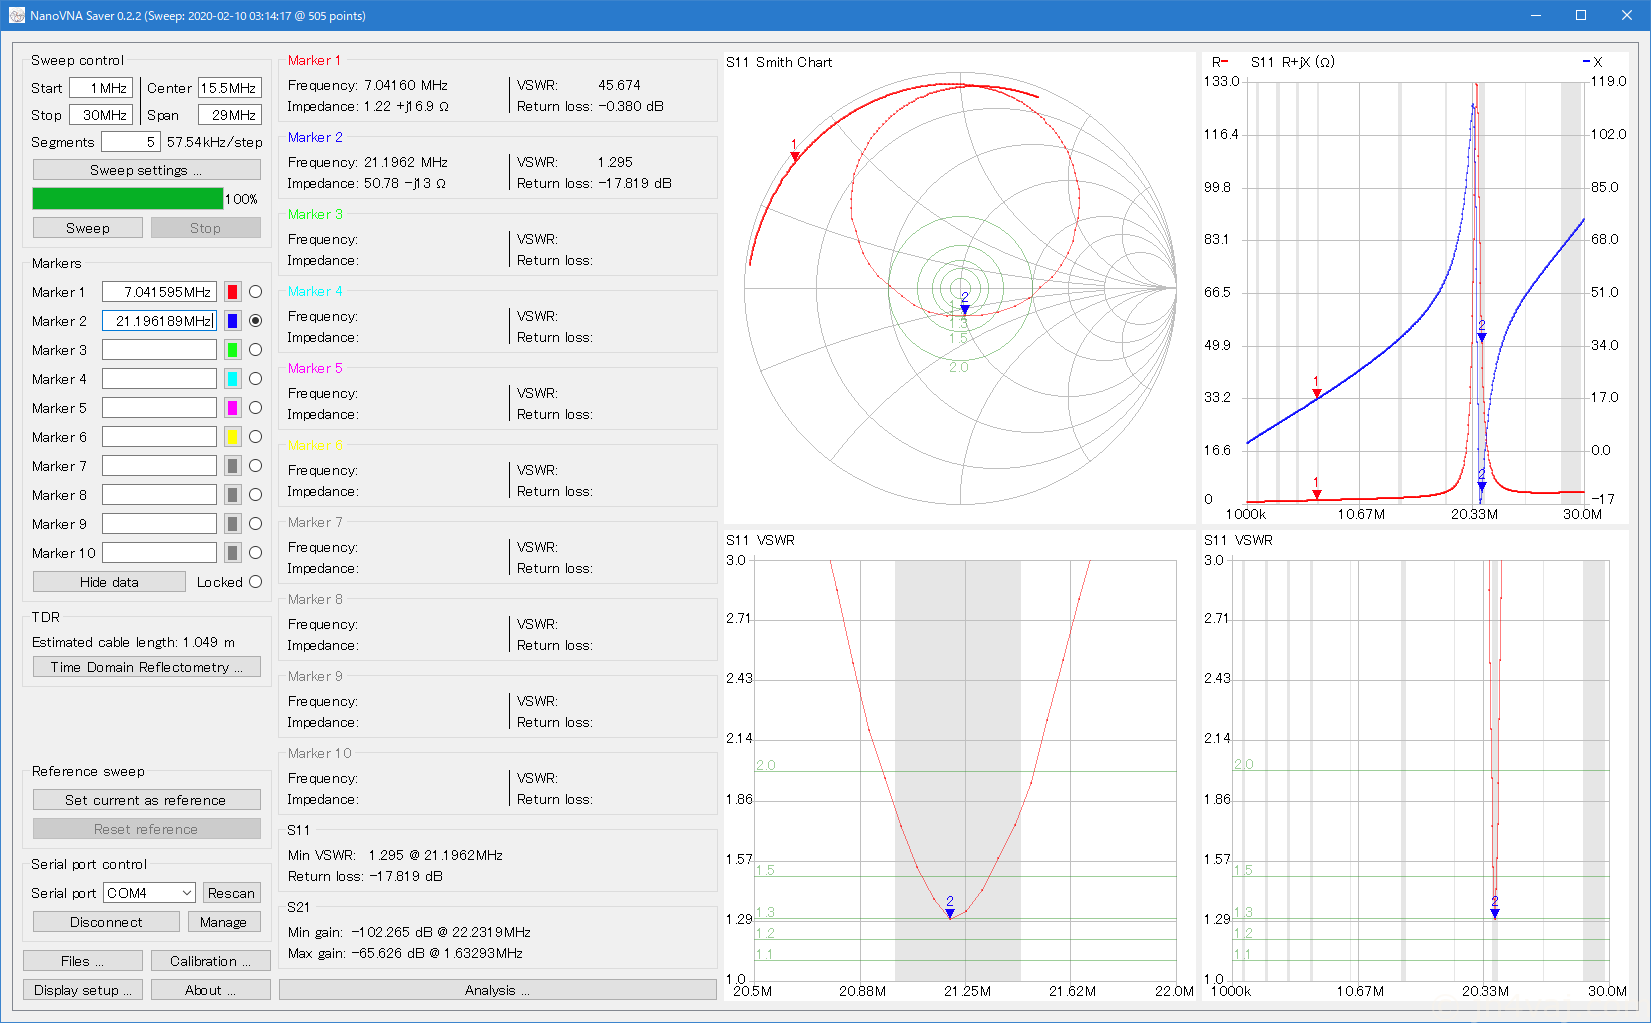Click the Span frequency field
The height and width of the screenshot is (1023, 1651).
coord(230,115)
